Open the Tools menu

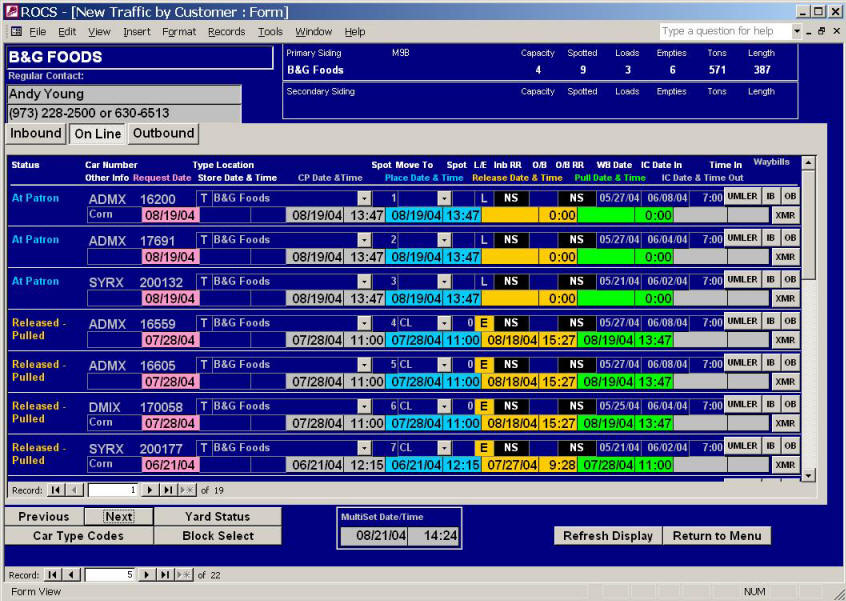point(270,32)
